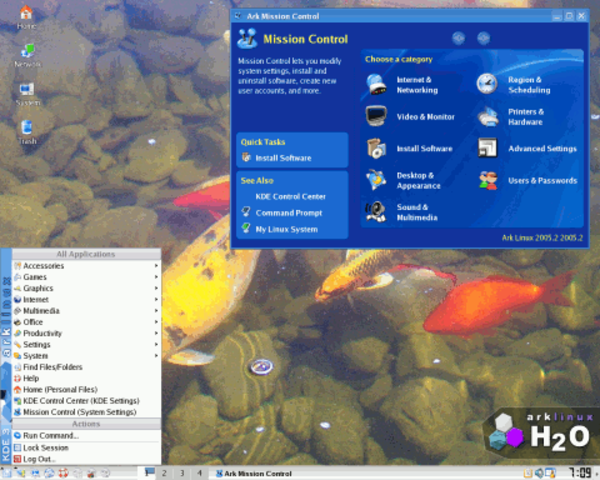Switch to virtual desktop 1
600x480 pixels.
click(x=147, y=473)
